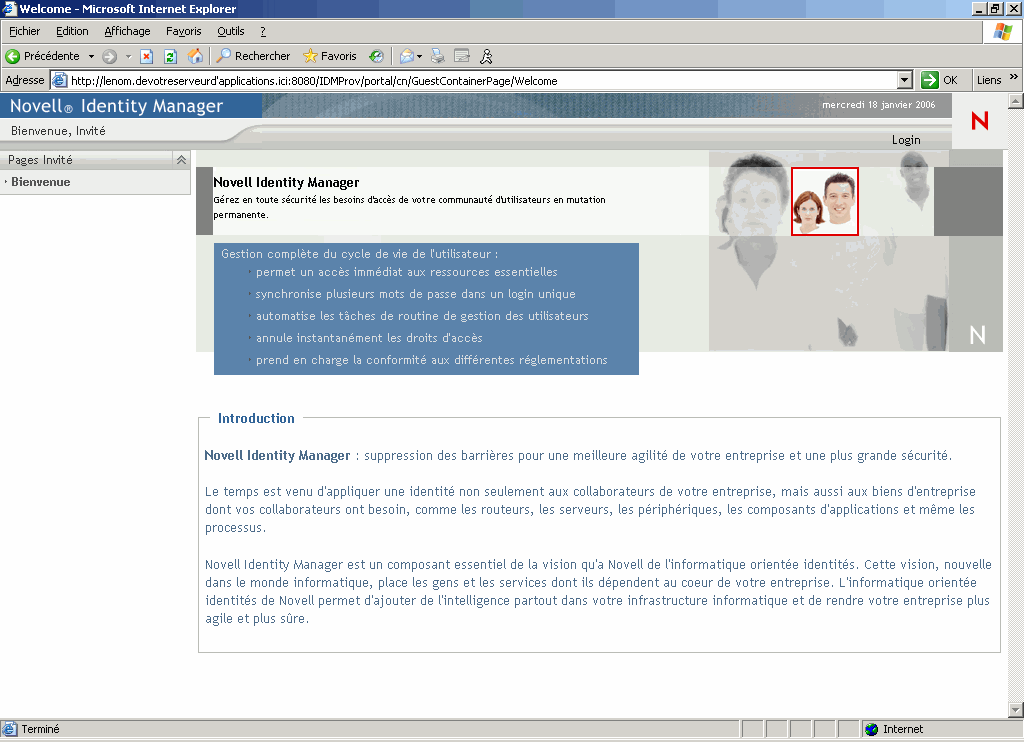Image resolution: width=1024 pixels, height=742 pixels.
Task: Click the white N logo on banner
Action: coord(977,335)
